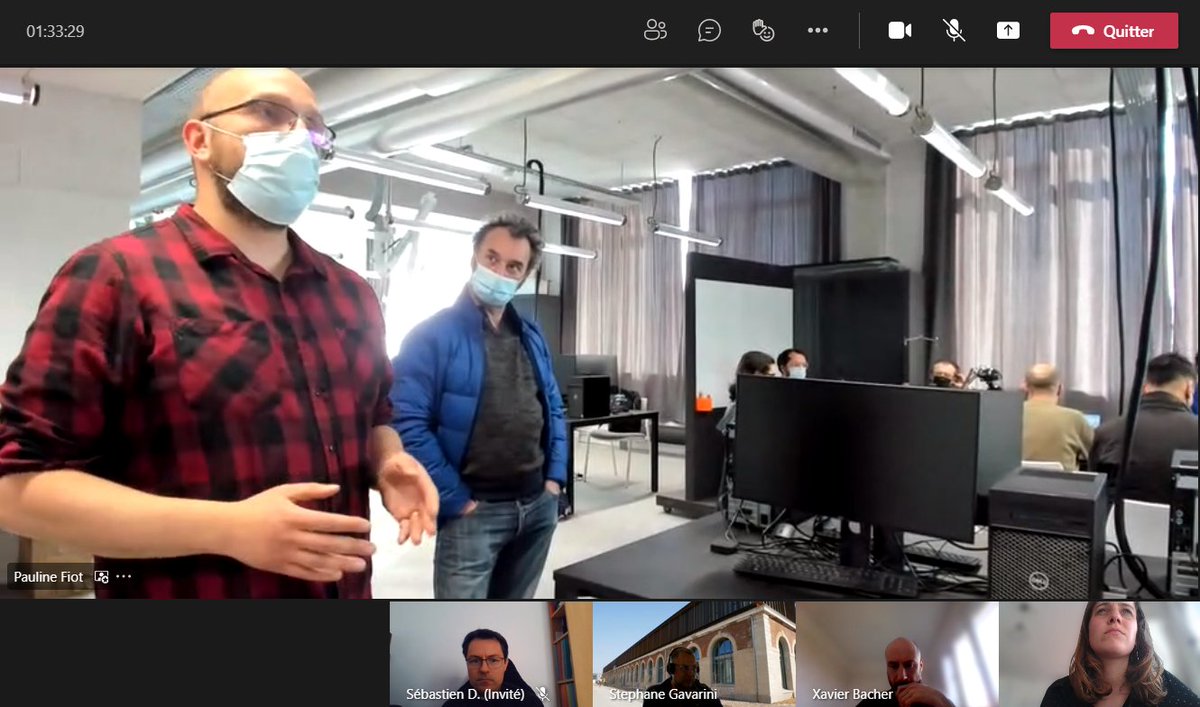Select the unnamed woman's video thumbnail
The image size is (1200, 707).
point(1099,654)
